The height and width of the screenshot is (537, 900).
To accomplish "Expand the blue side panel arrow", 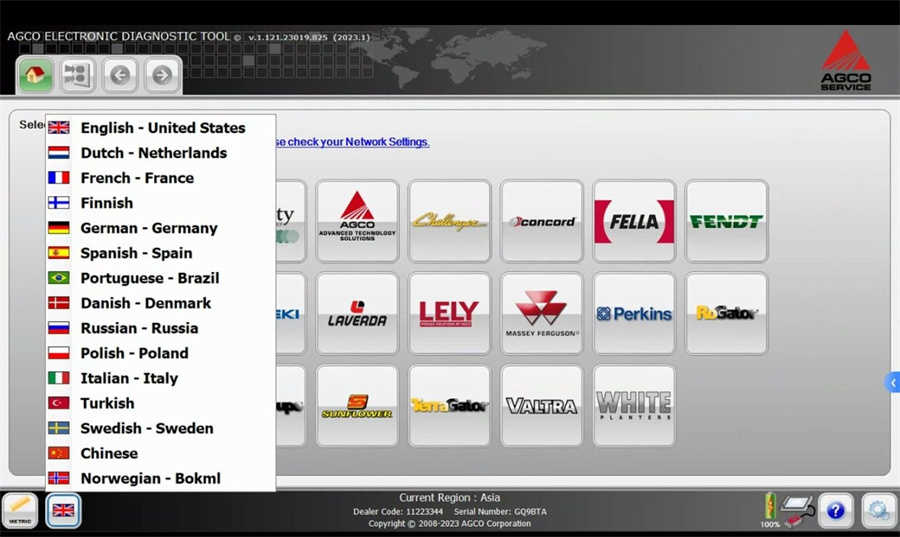I will [x=891, y=382].
